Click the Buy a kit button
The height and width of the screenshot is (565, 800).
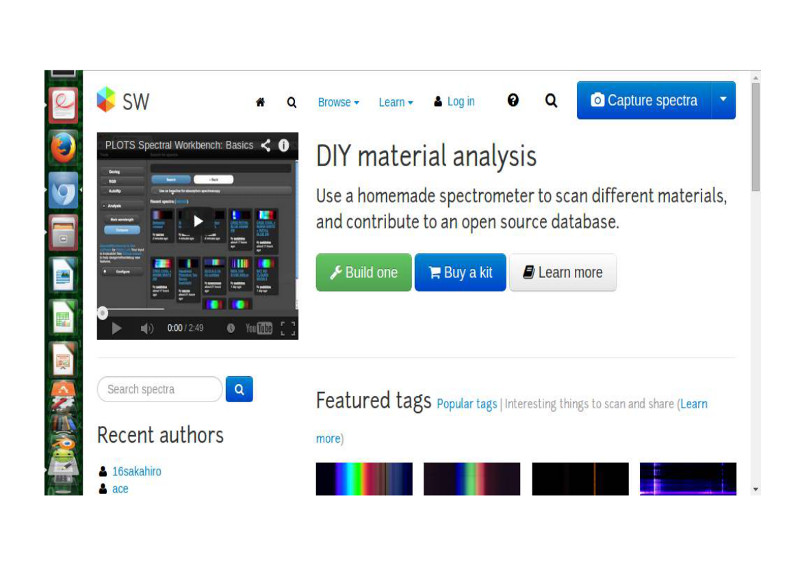[460, 272]
